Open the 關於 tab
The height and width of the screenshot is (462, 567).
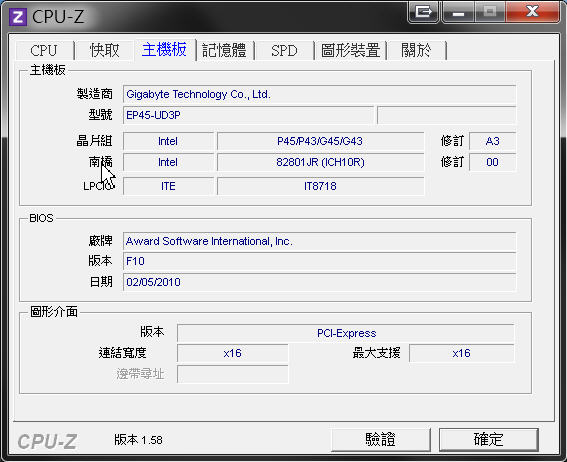point(417,50)
